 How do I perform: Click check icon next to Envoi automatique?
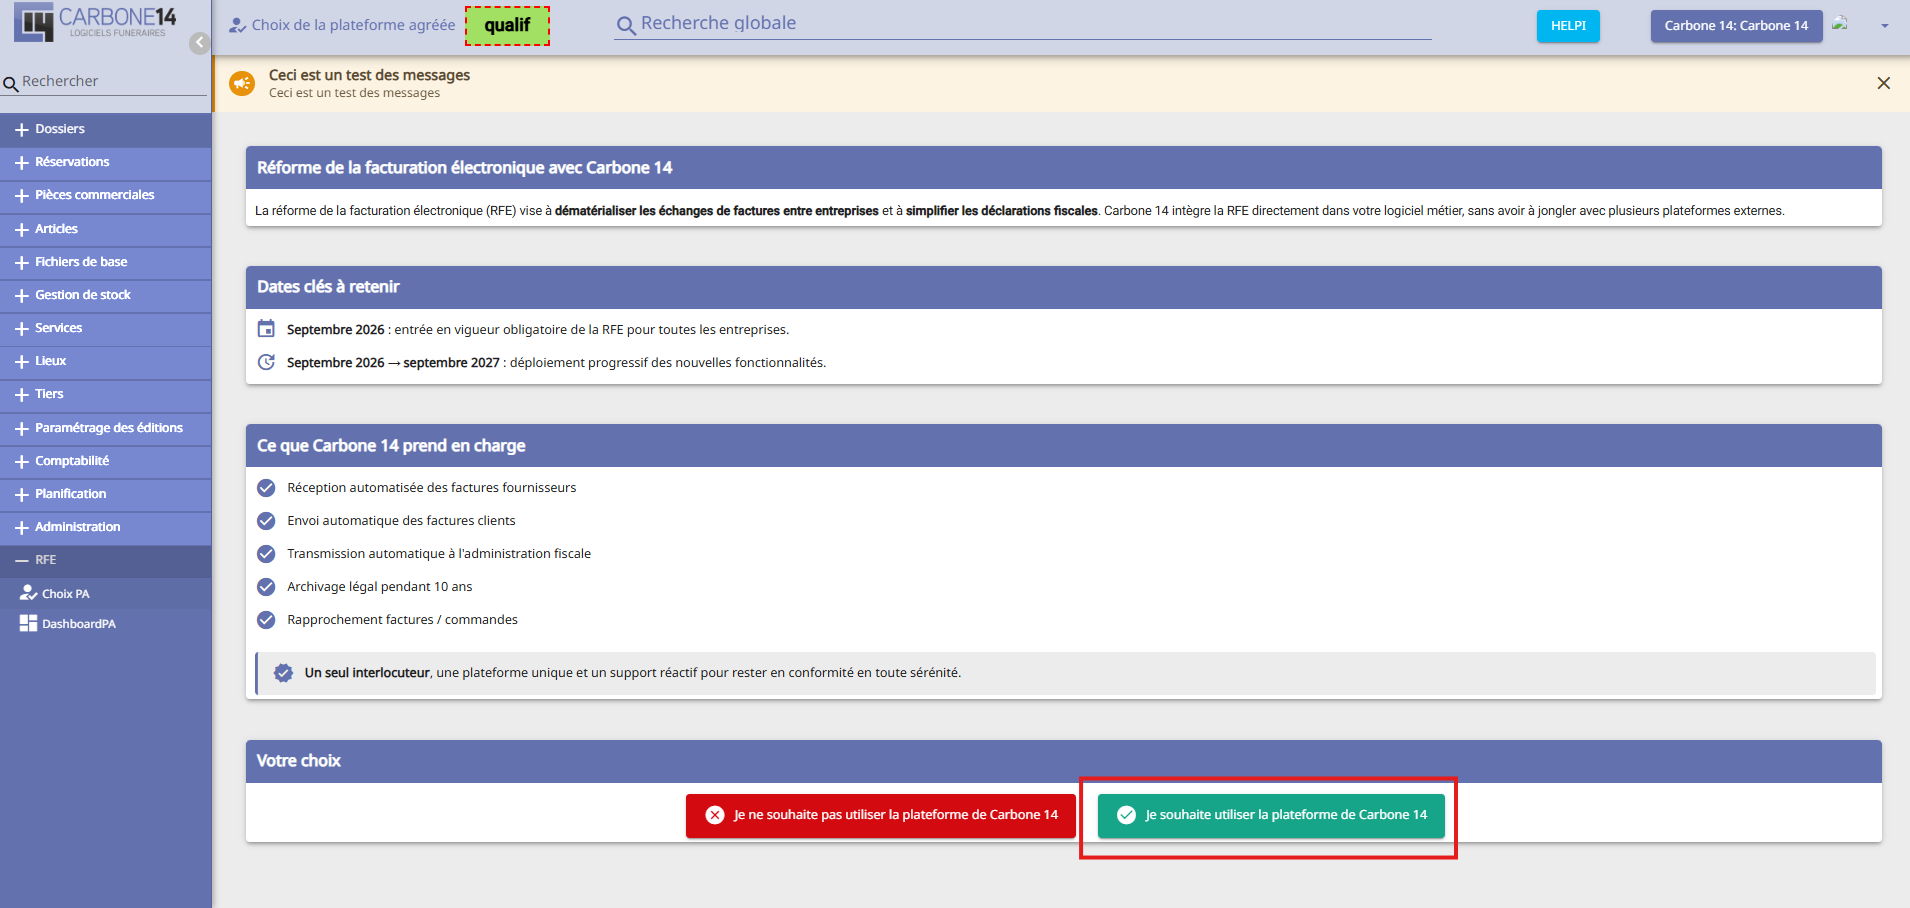(x=266, y=521)
